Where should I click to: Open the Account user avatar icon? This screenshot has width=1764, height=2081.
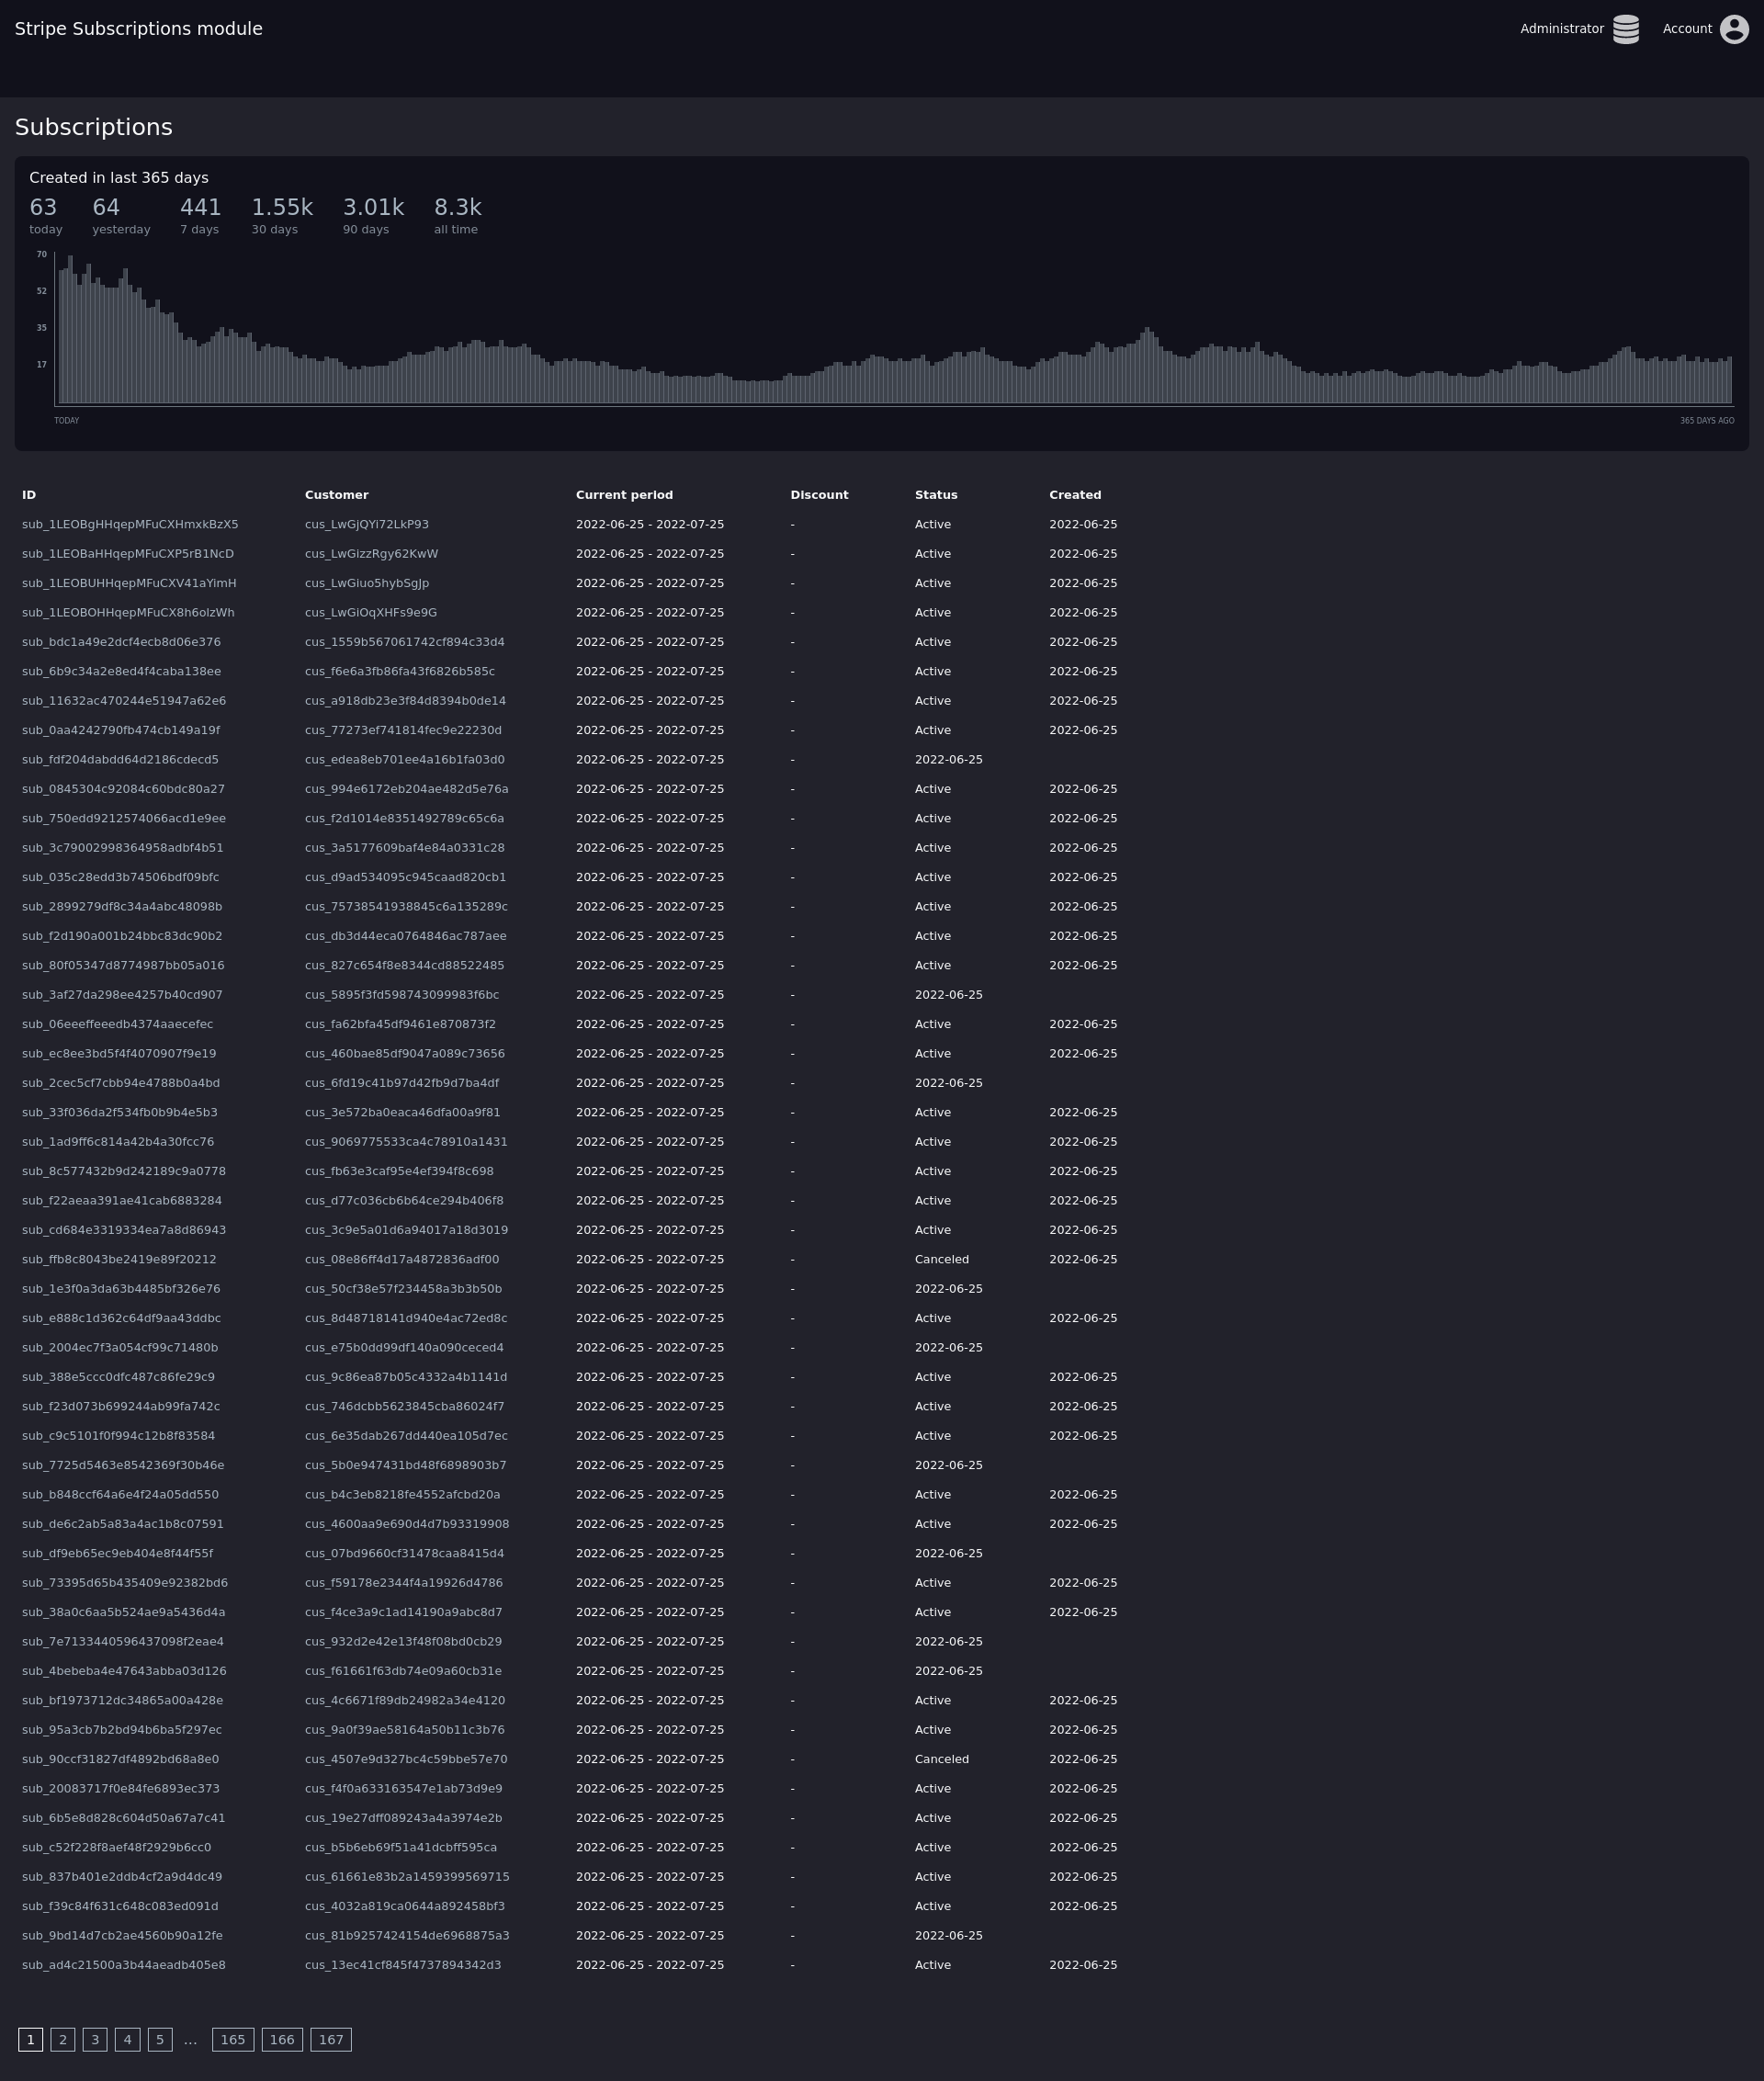pos(1733,29)
